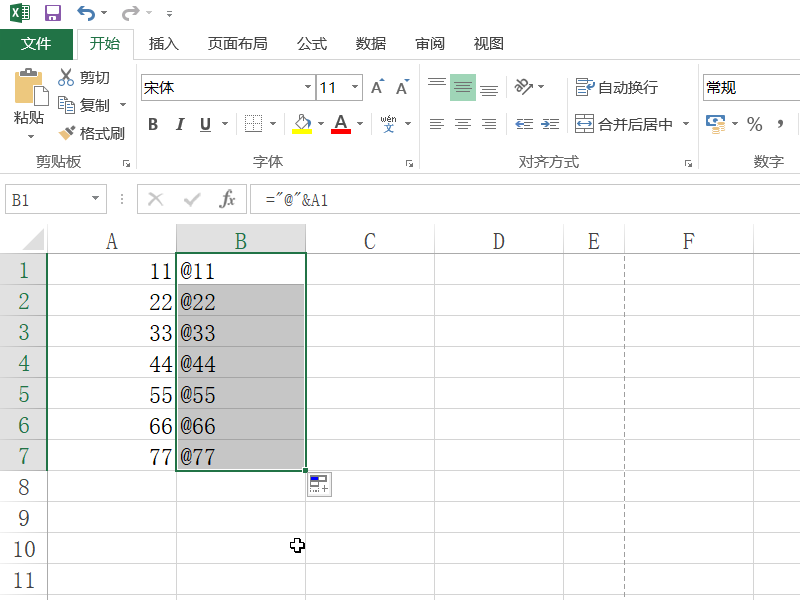The image size is (800, 600).
Task: Click the fx insert function icon
Action: [x=228, y=199]
